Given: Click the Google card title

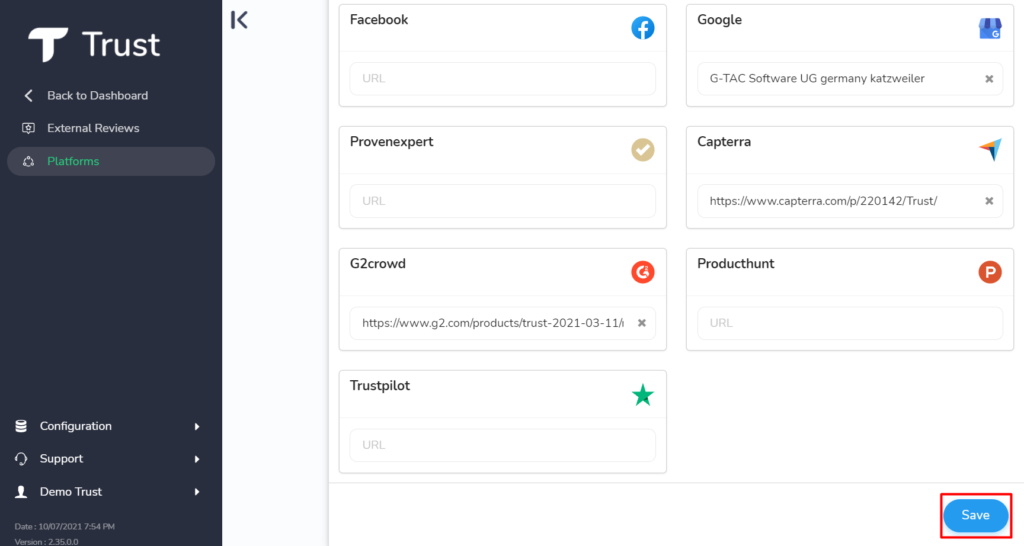Looking at the screenshot, I should (719, 20).
